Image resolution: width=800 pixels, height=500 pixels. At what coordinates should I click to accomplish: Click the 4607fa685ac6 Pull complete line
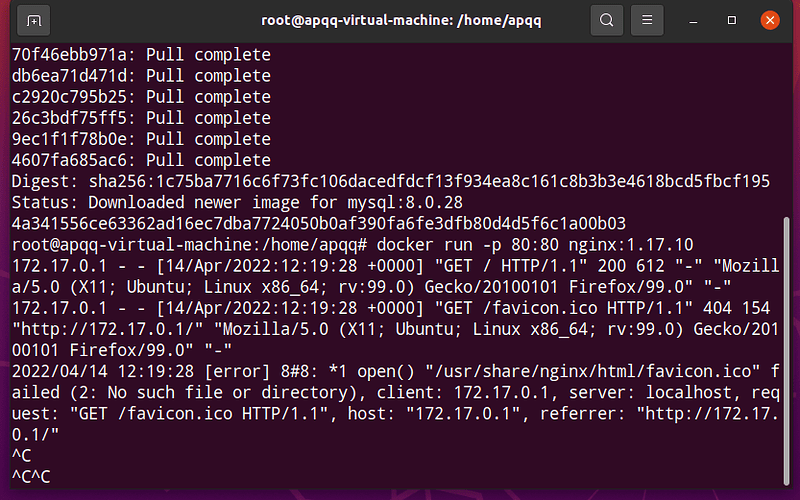coord(141,160)
